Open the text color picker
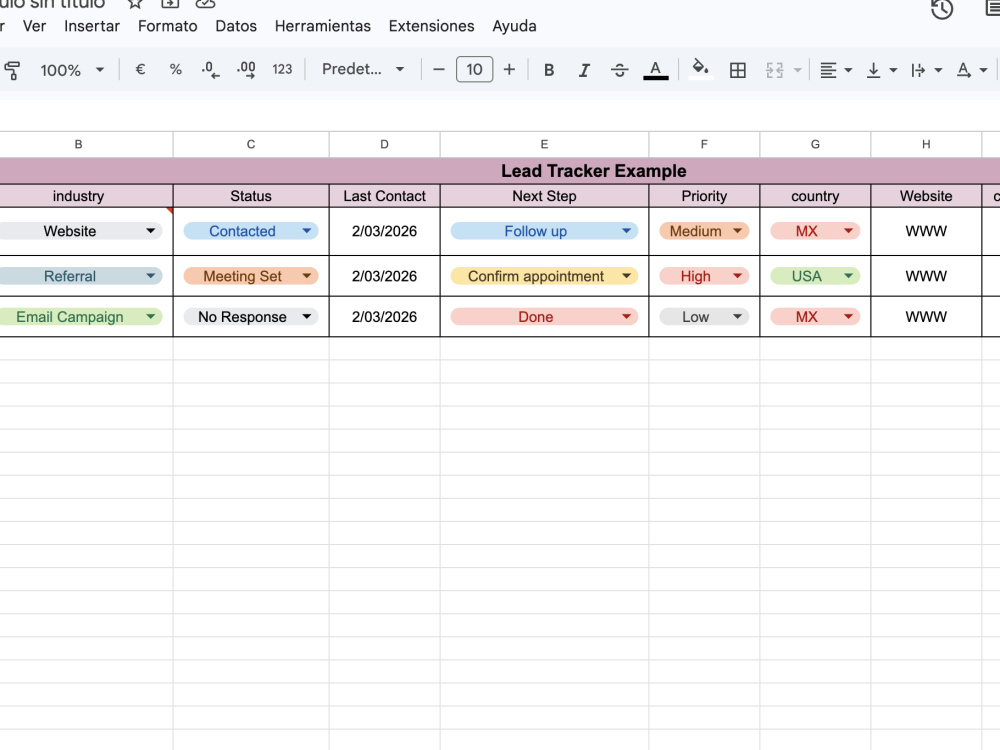The height and width of the screenshot is (750, 1000). tap(656, 70)
